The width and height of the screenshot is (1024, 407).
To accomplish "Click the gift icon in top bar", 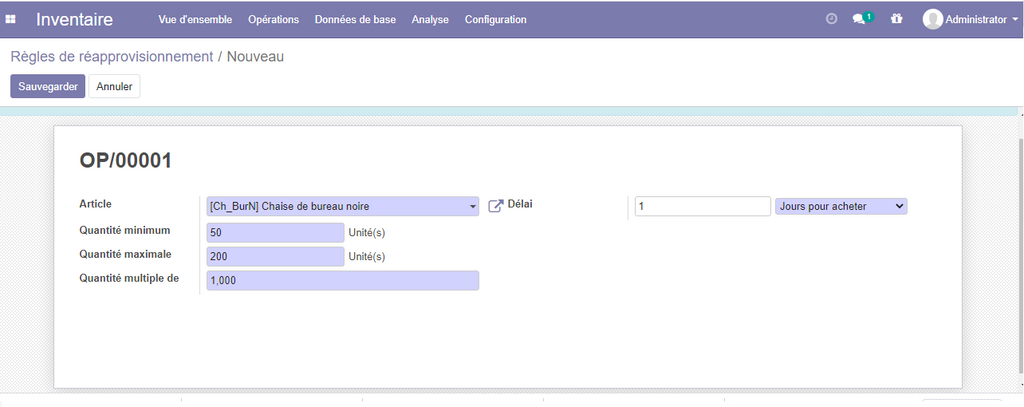I will 896,19.
